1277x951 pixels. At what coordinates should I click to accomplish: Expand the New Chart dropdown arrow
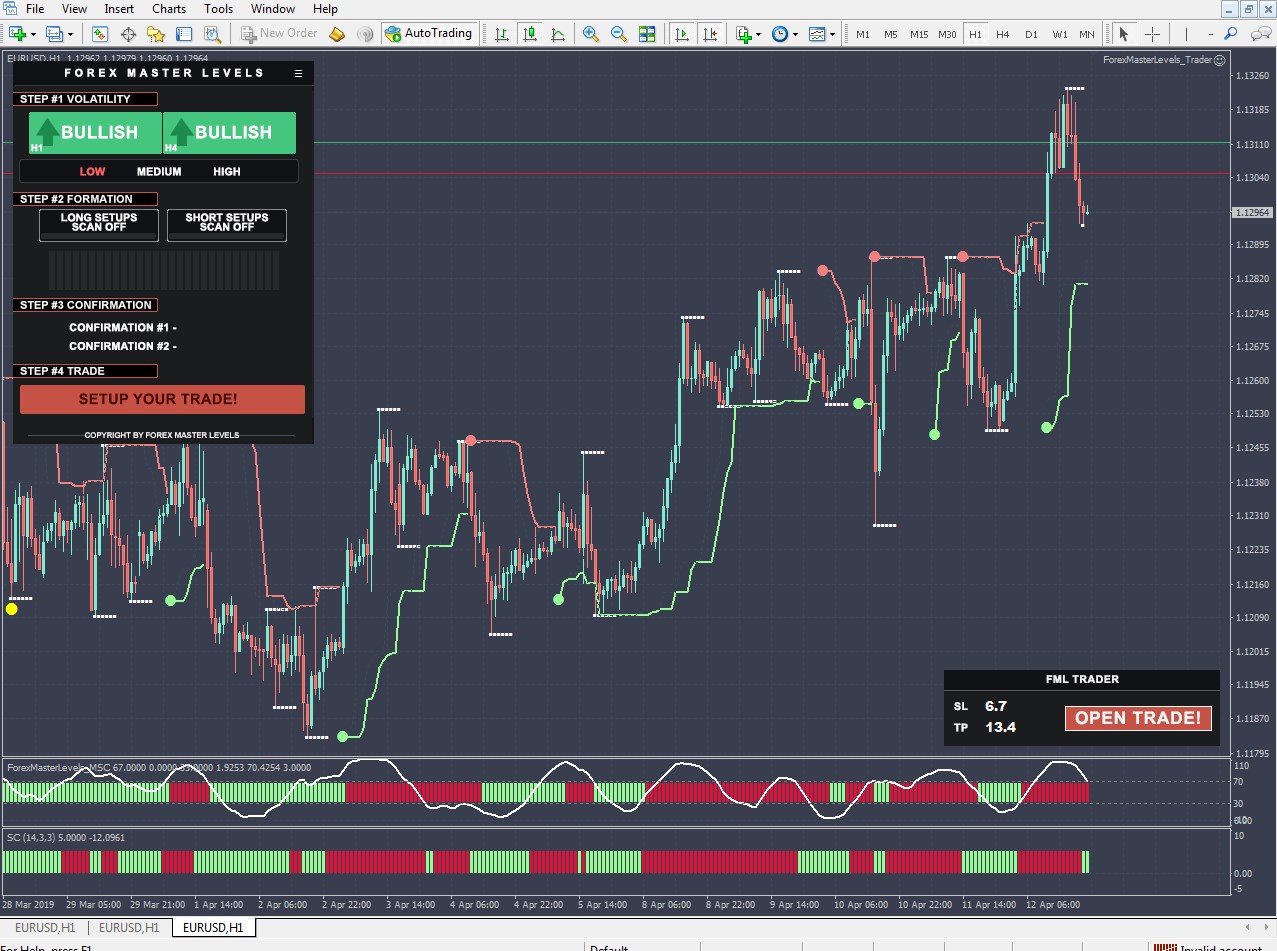click(x=33, y=33)
